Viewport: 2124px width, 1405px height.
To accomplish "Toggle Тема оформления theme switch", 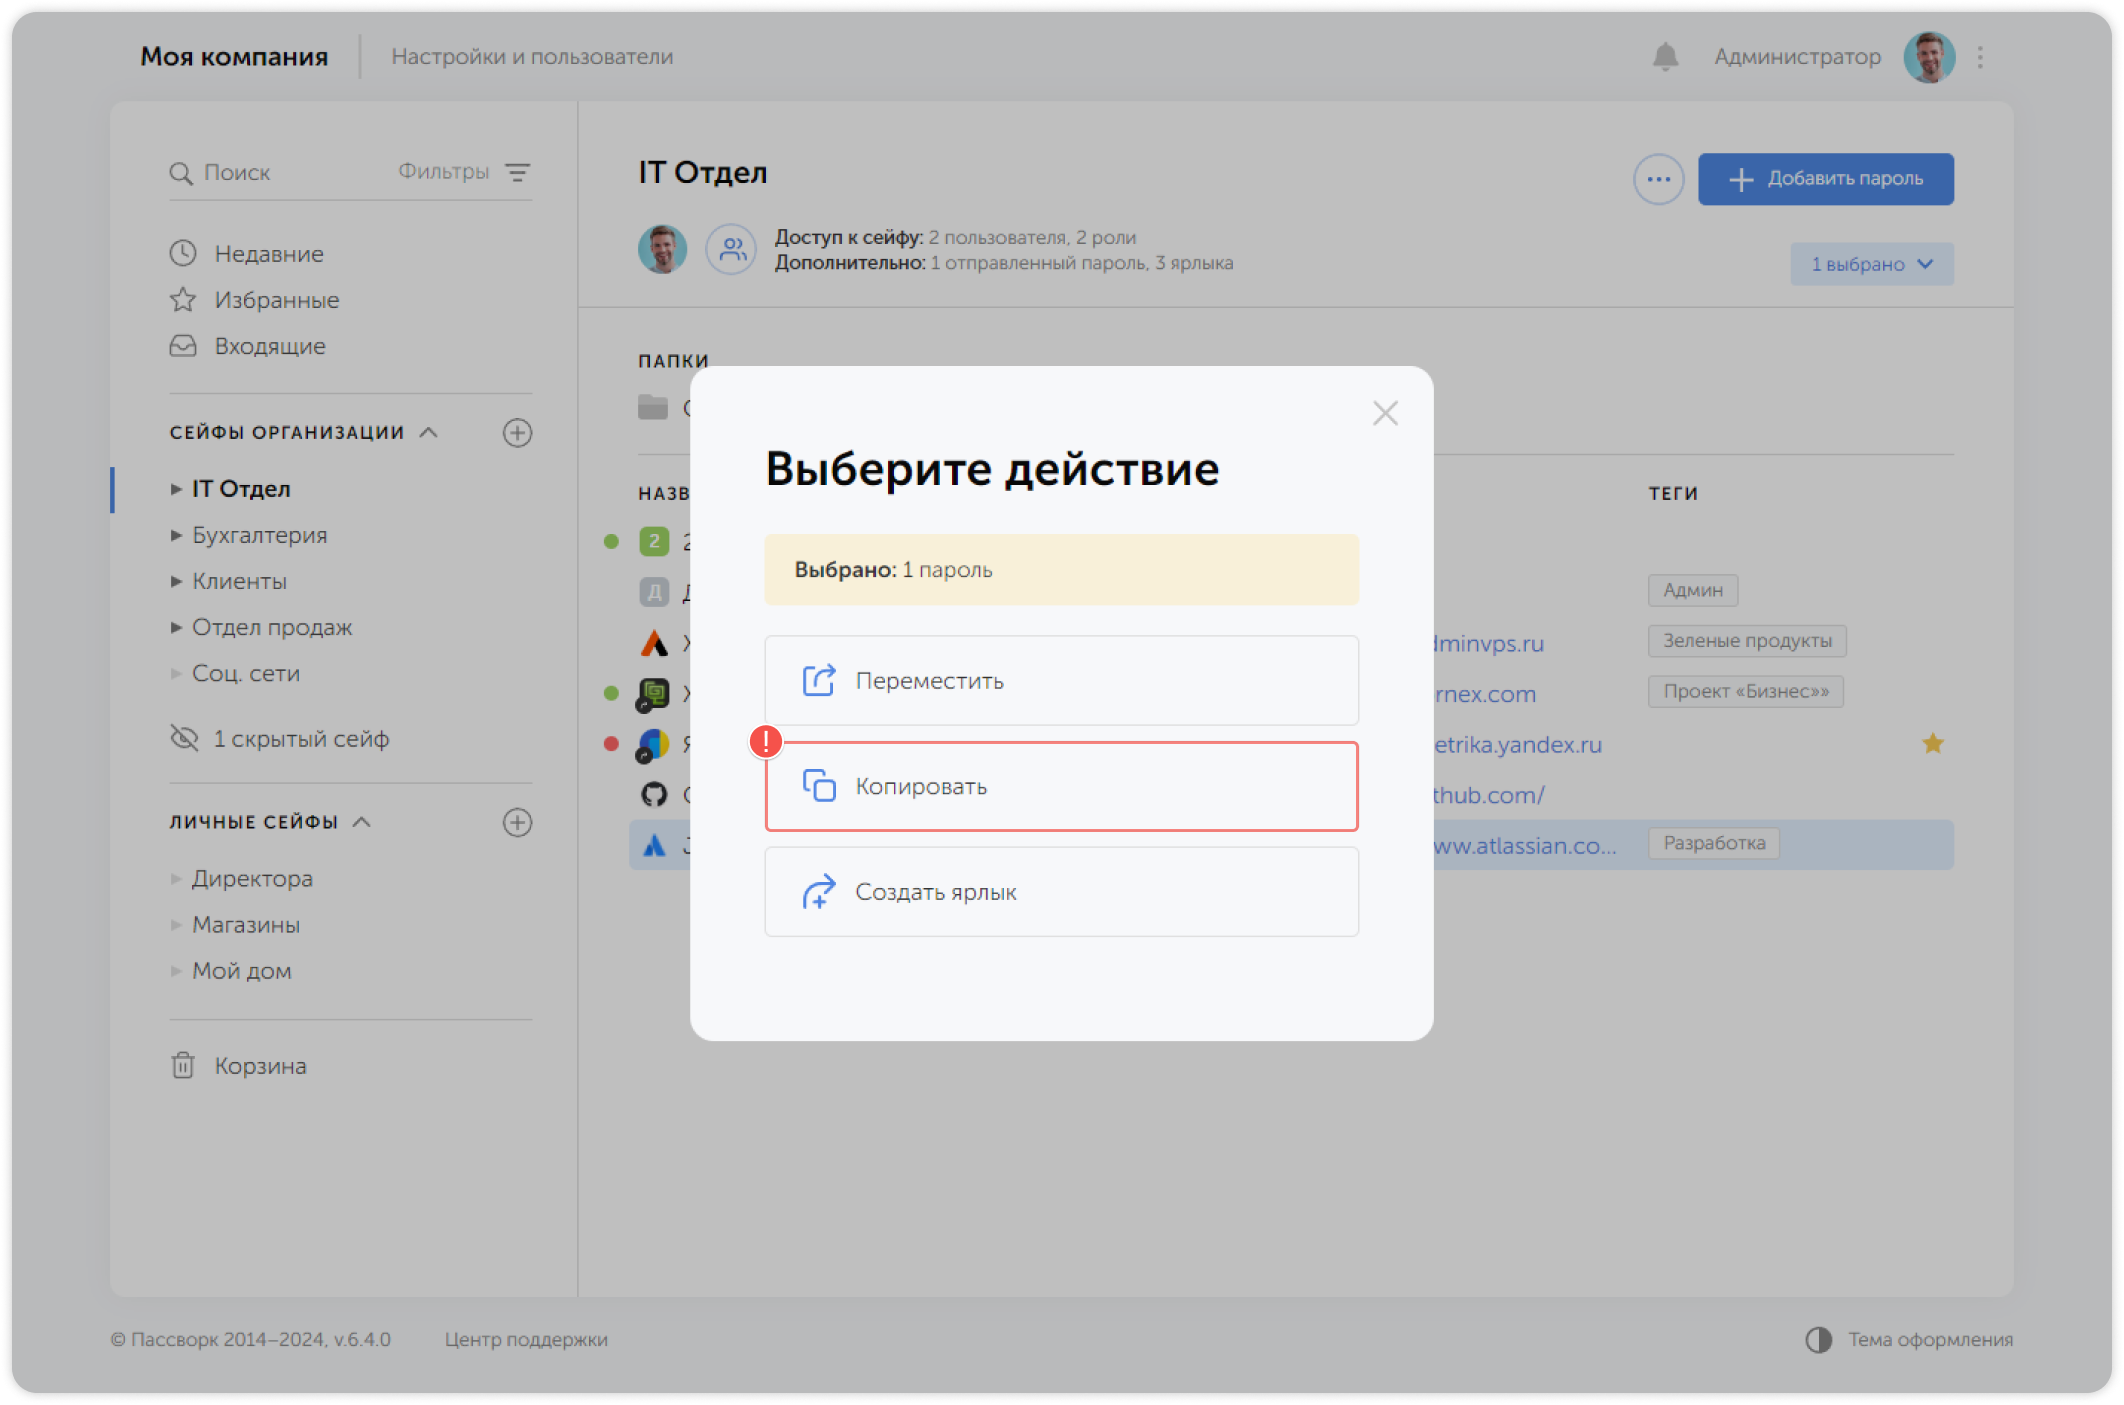I will click(1819, 1339).
